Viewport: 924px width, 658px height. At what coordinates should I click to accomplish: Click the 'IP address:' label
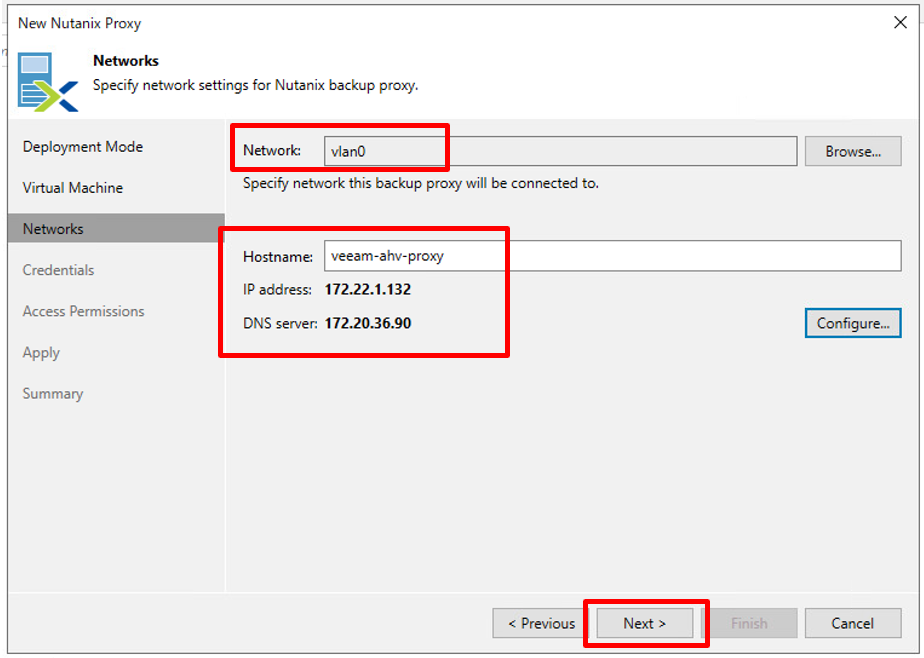click(277, 290)
